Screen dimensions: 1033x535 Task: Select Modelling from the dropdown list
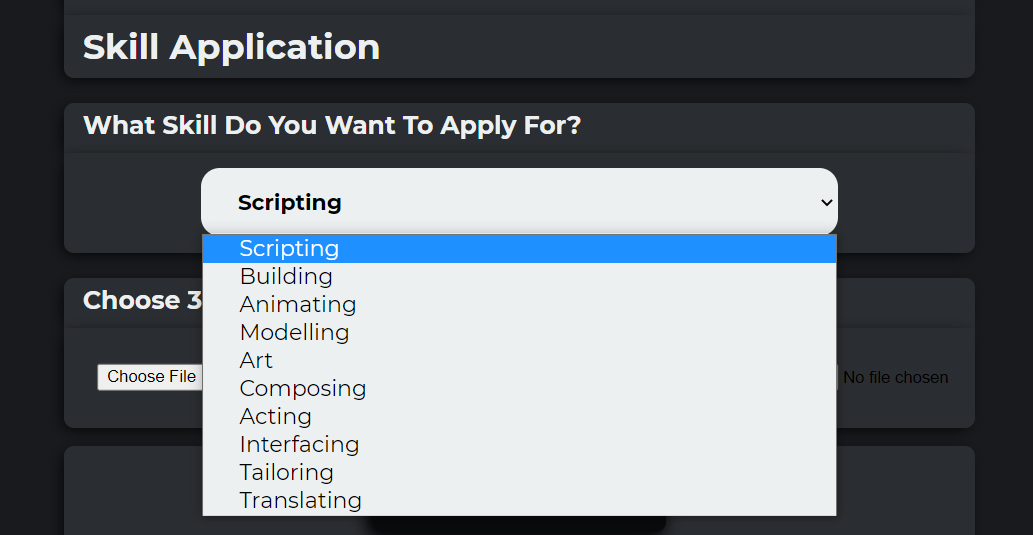[x=294, y=333]
